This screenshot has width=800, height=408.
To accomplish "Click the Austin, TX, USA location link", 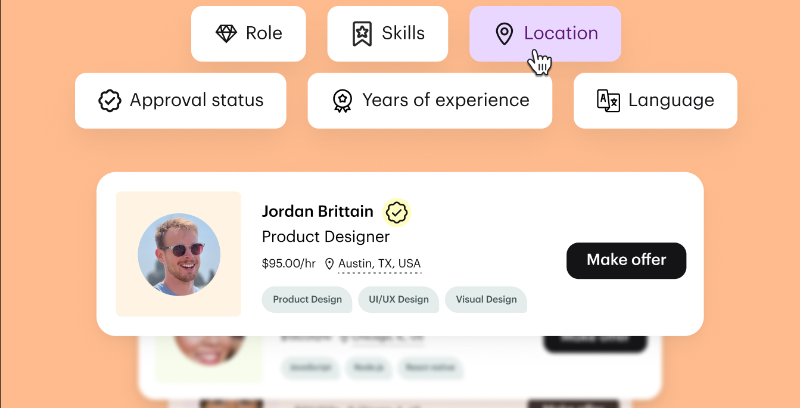I will [379, 264].
